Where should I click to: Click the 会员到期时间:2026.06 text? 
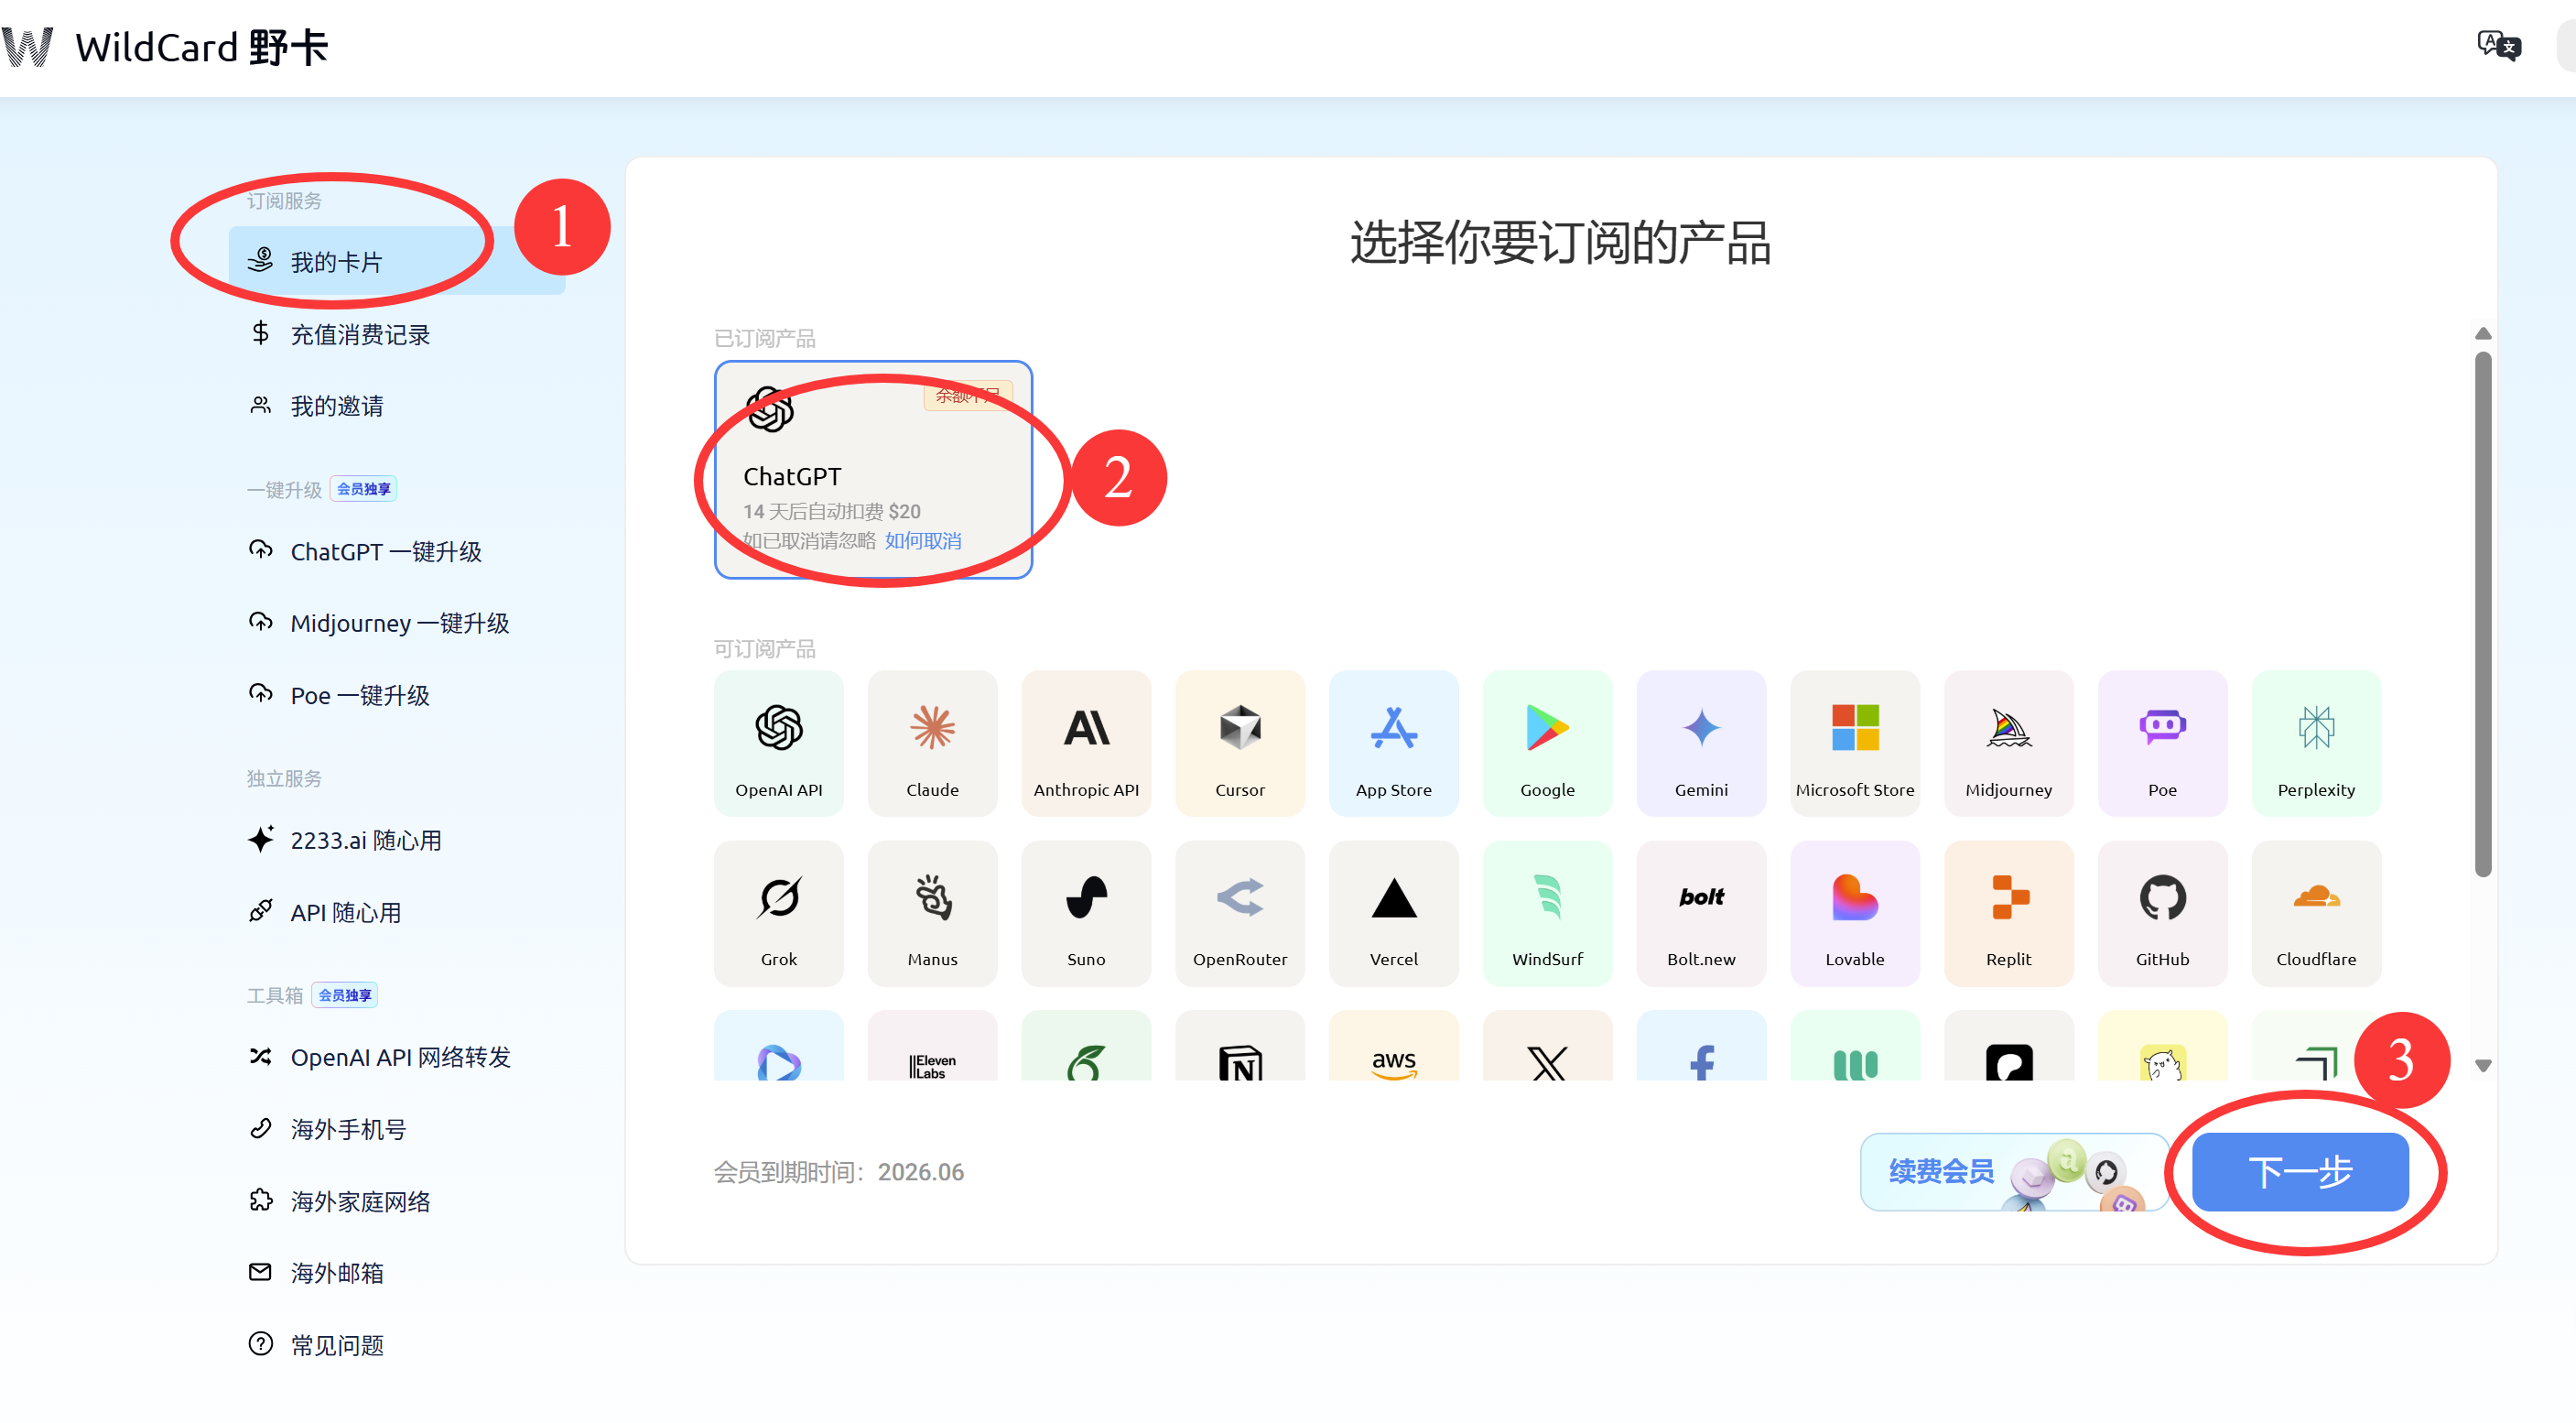(x=838, y=1171)
